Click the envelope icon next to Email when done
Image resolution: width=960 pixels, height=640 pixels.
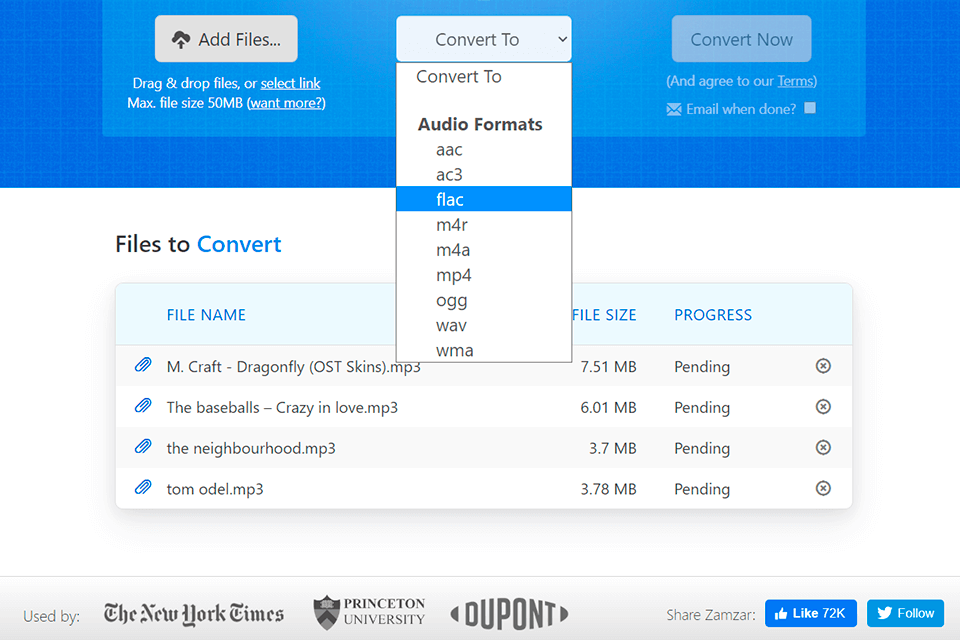click(676, 109)
